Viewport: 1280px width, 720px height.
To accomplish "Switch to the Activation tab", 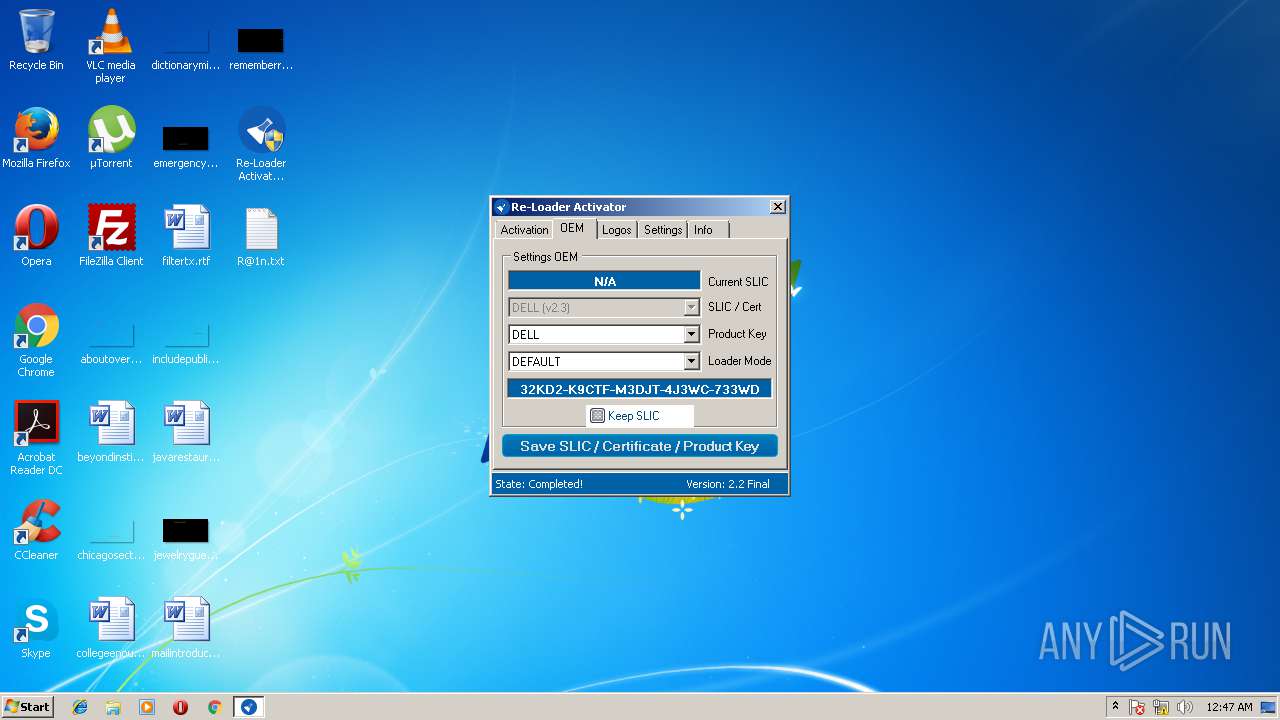I will click(x=524, y=230).
